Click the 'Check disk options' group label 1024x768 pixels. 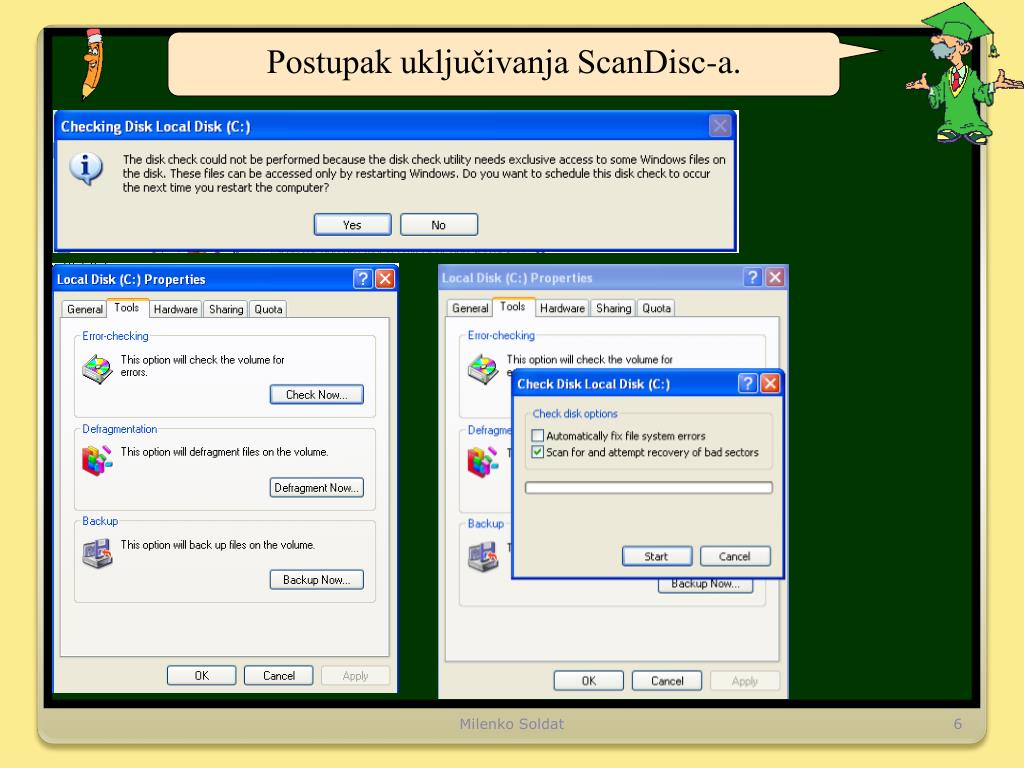pyautogui.click(x=575, y=413)
